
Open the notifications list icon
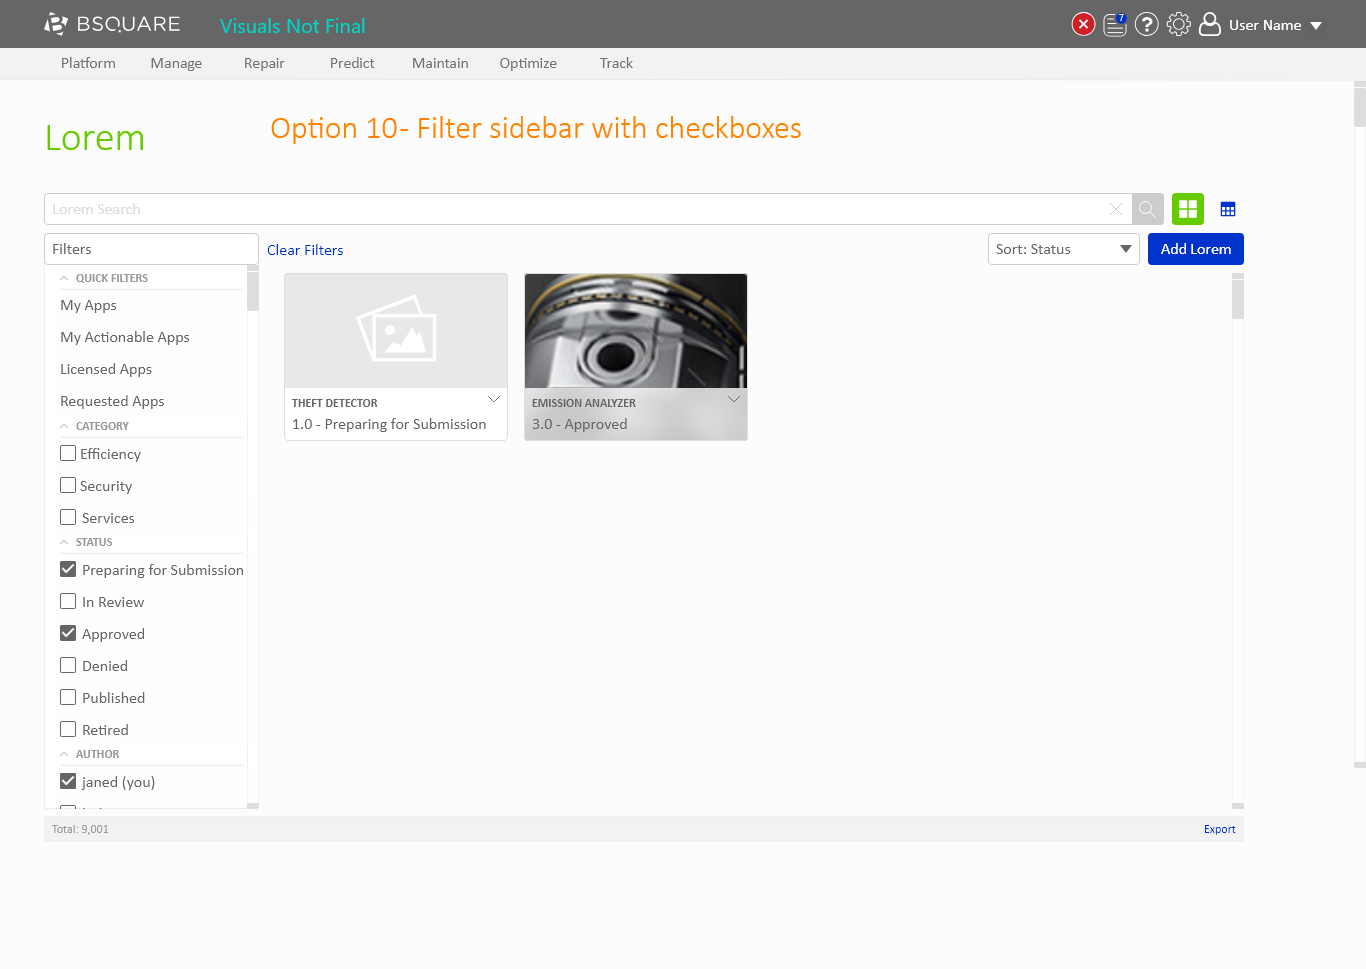1115,24
